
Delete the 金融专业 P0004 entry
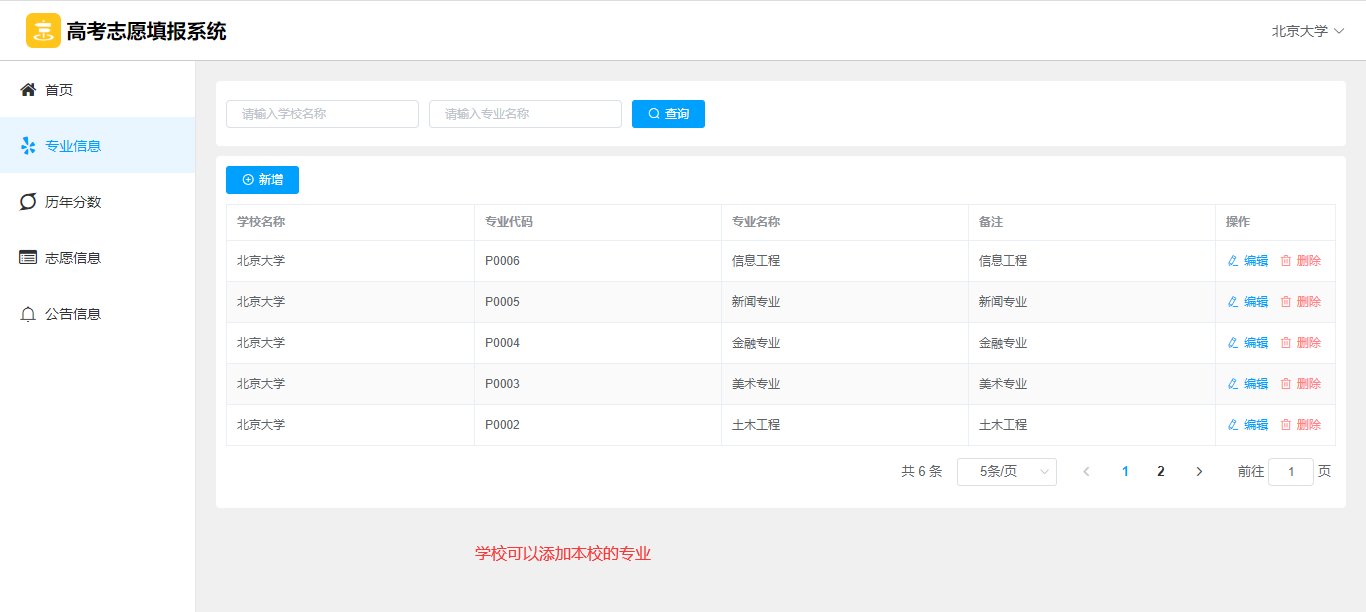(1300, 343)
